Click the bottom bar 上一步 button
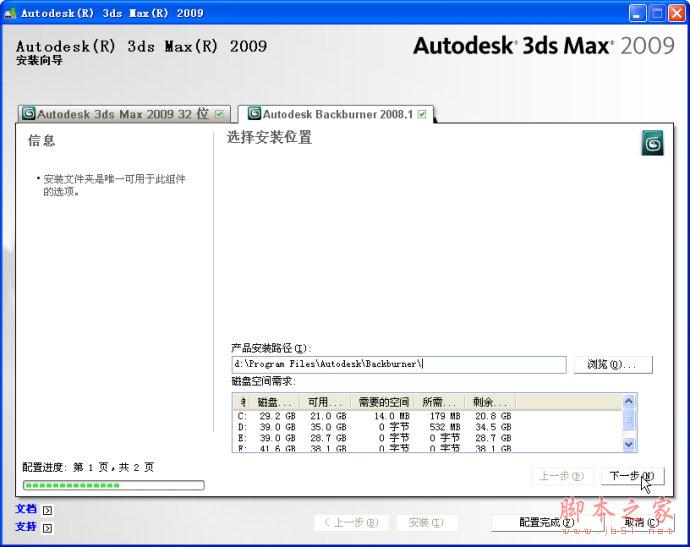Screen dimensions: 690x547 tap(351, 523)
